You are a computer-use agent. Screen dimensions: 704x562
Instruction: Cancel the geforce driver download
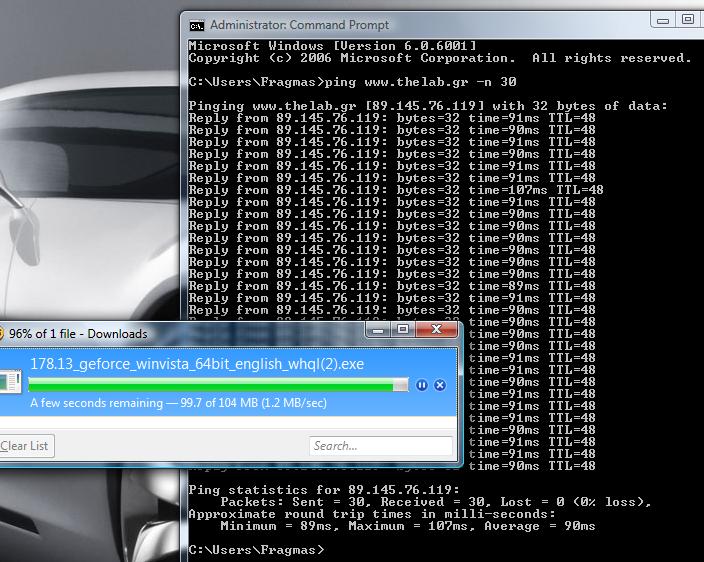click(440, 385)
